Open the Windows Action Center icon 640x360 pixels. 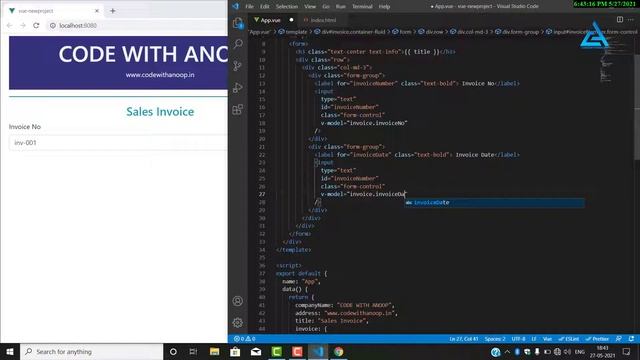pyautogui.click(x=627, y=352)
